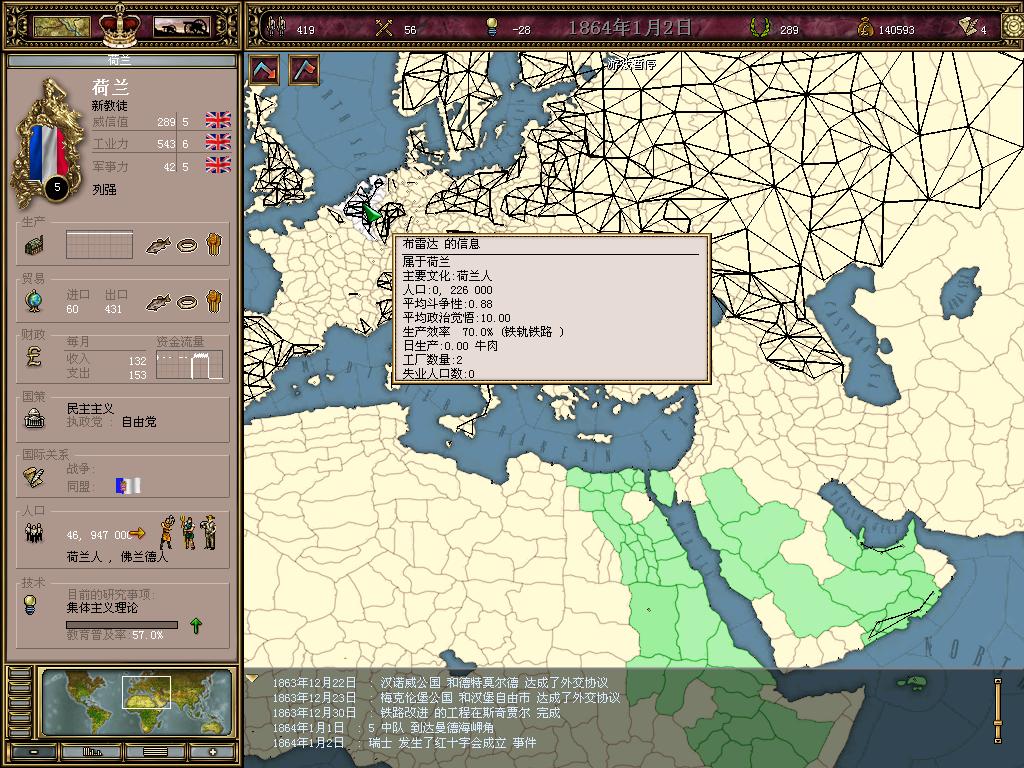This screenshot has height=768, width=1024.
Task: Zoom in with the plus button
Action: [x=212, y=752]
